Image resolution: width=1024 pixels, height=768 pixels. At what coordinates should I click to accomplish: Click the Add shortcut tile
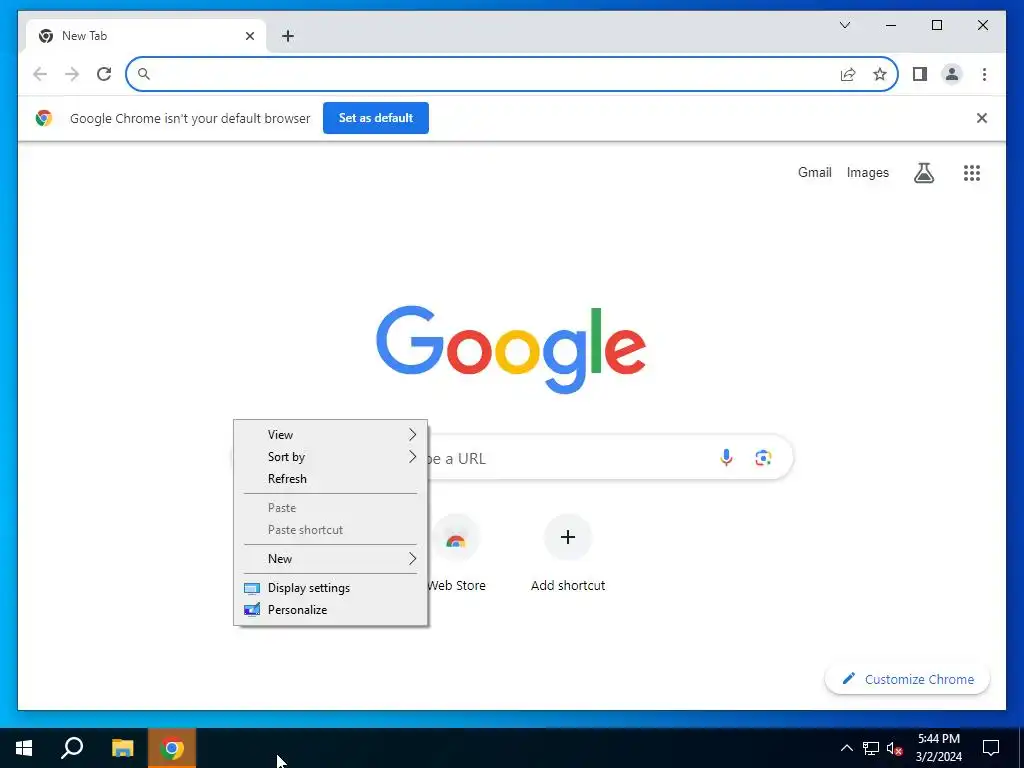568,552
